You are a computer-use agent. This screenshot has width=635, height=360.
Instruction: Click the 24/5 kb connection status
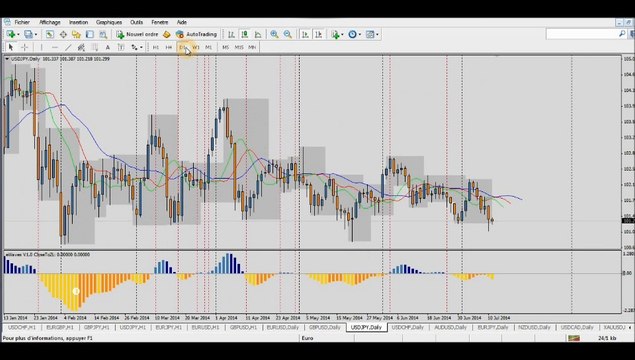point(607,338)
